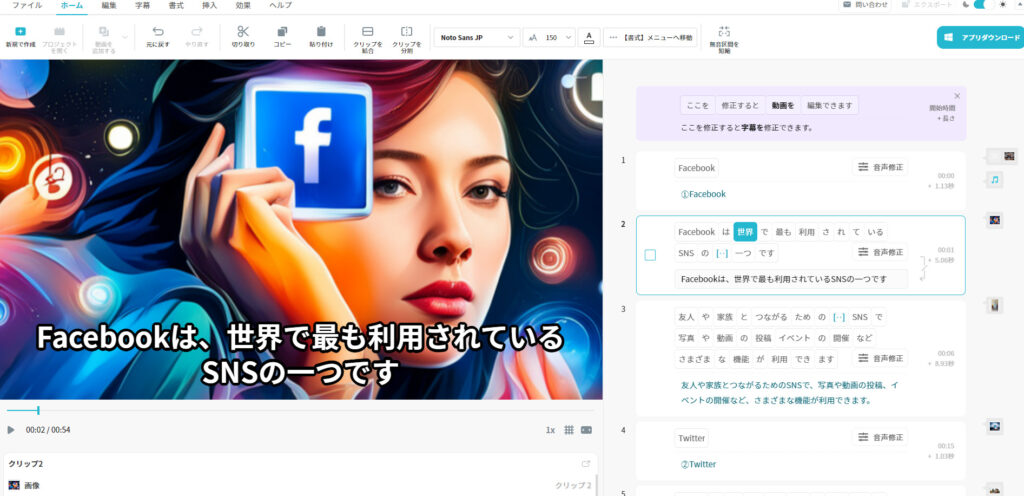Switch to the ホーム tab
Image resolution: width=1024 pixels, height=496 pixels.
pos(71,5)
